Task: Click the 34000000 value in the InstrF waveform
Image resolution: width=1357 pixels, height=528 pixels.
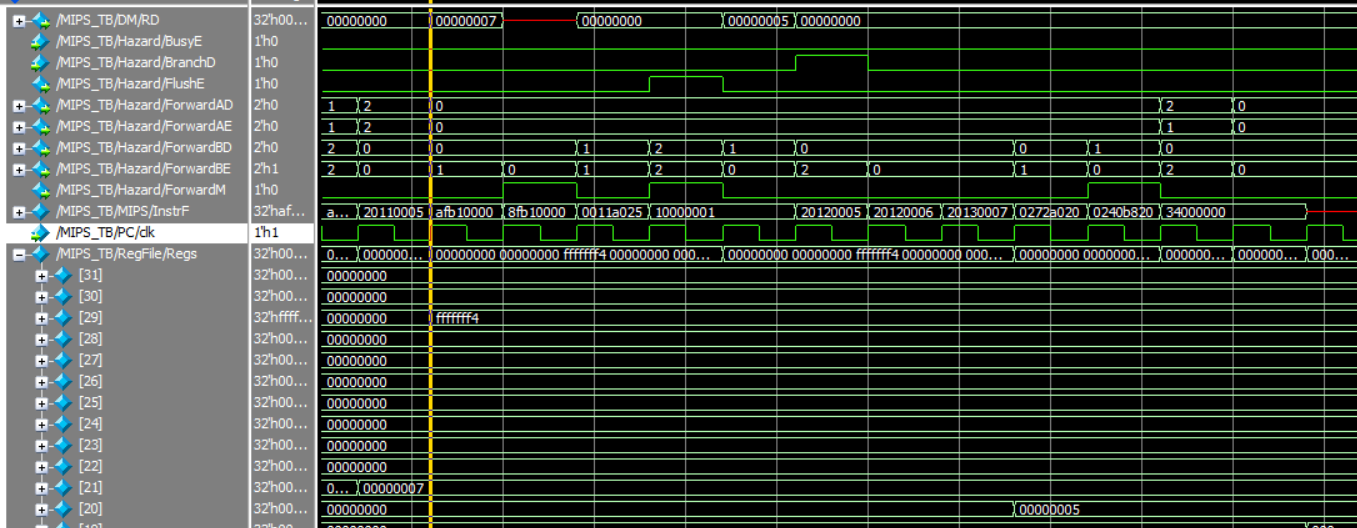Action: click(x=1197, y=212)
